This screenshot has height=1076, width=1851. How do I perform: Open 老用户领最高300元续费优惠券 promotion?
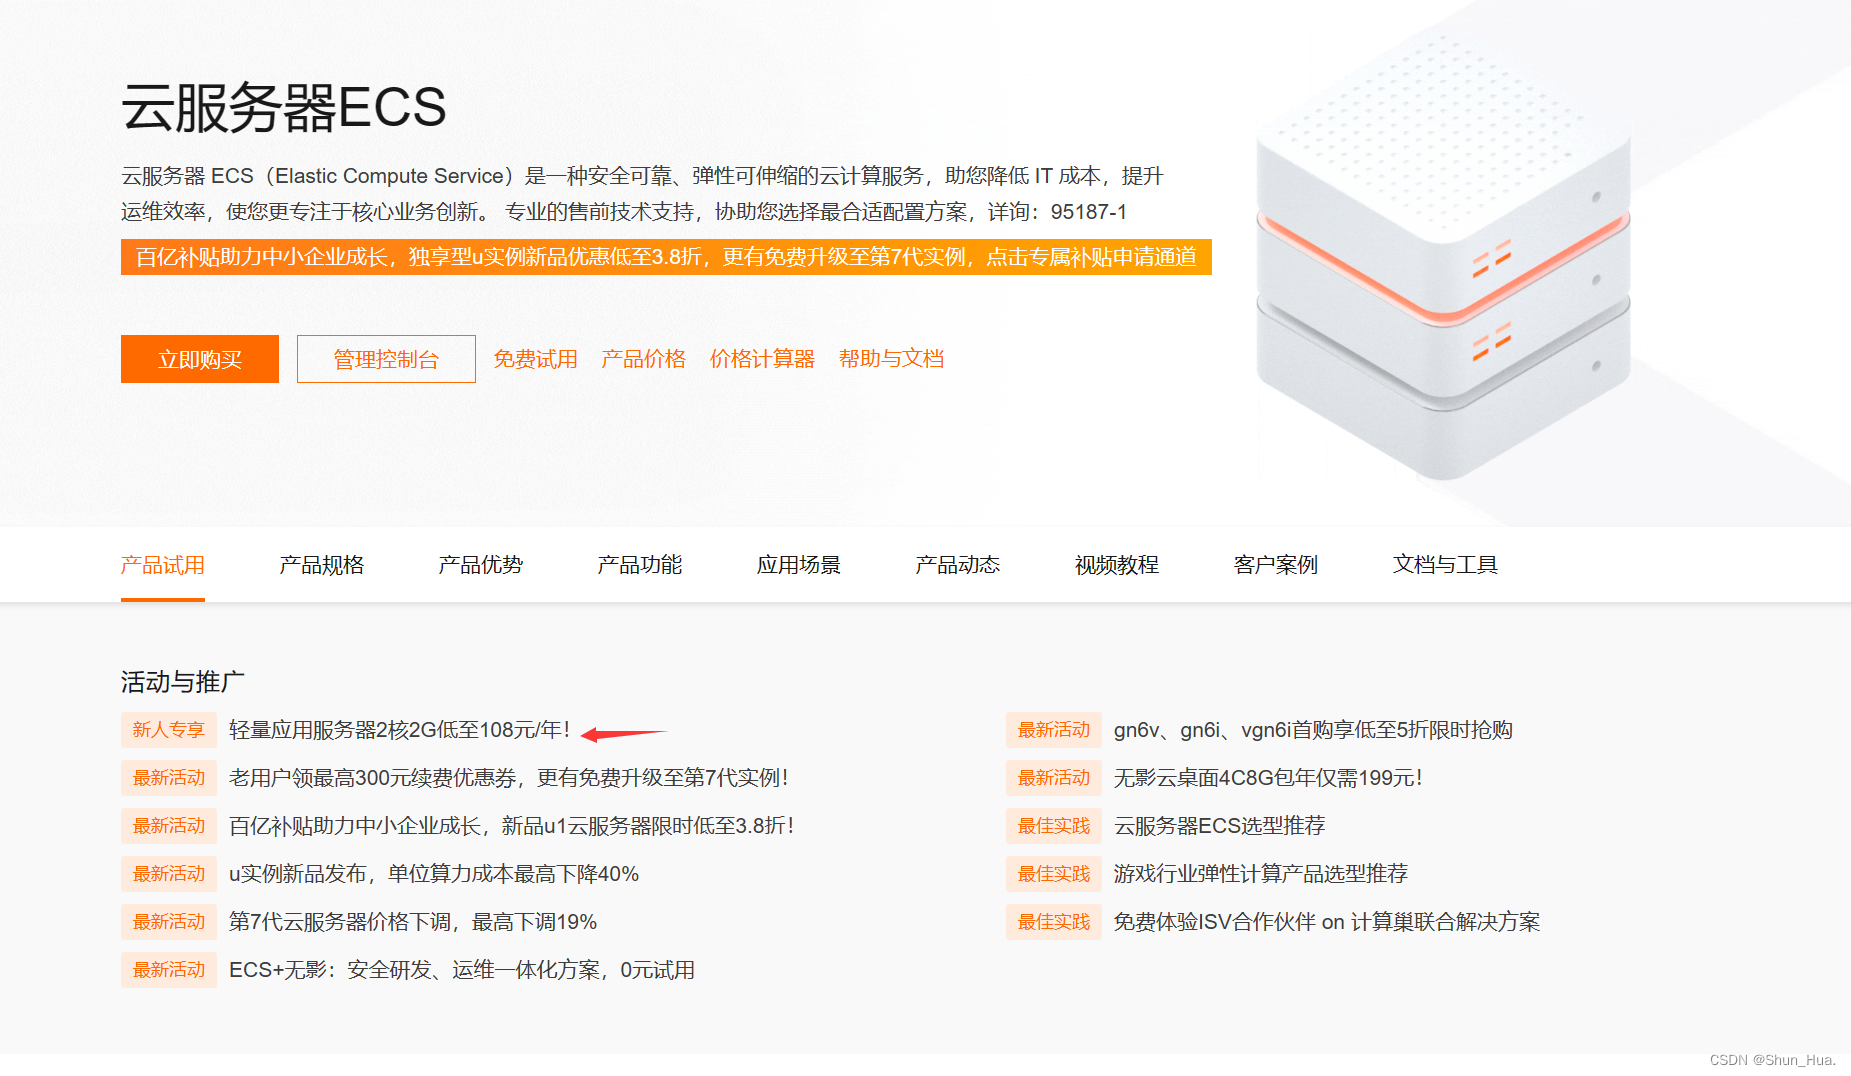point(509,778)
